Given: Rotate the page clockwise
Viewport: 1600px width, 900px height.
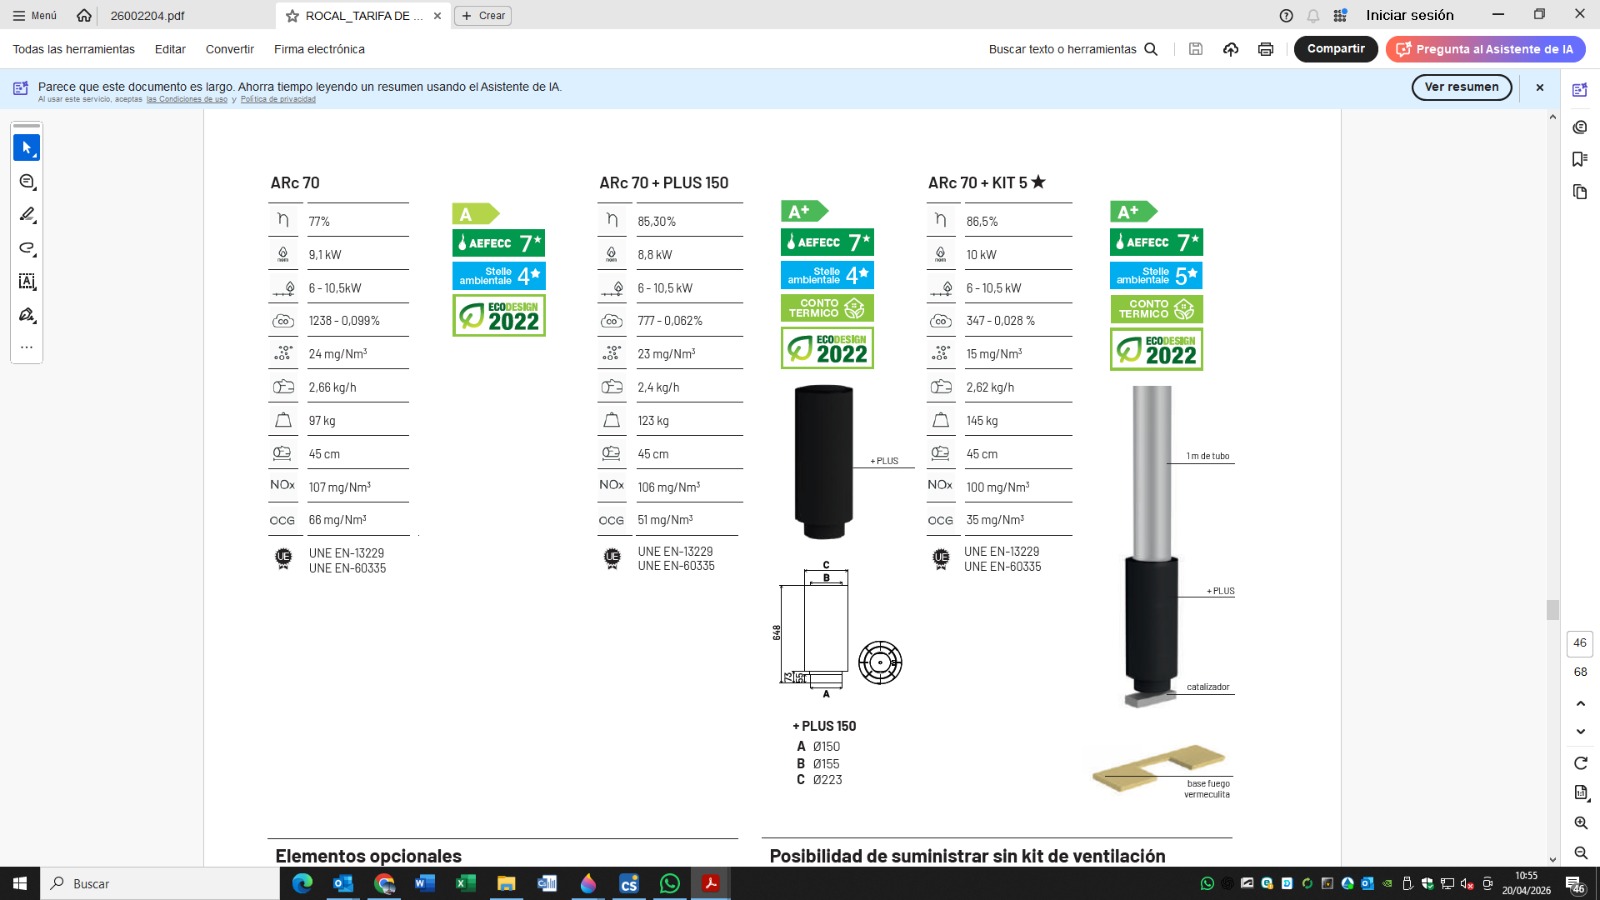Looking at the screenshot, I should (x=1581, y=763).
